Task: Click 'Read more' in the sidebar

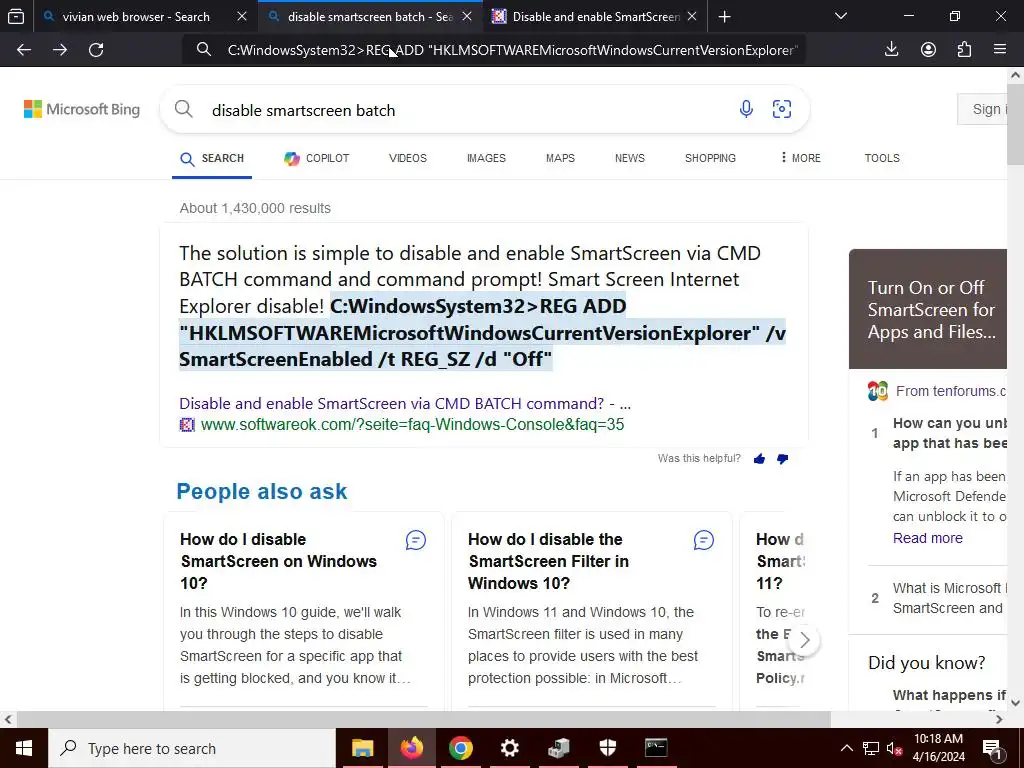Action: (927, 538)
